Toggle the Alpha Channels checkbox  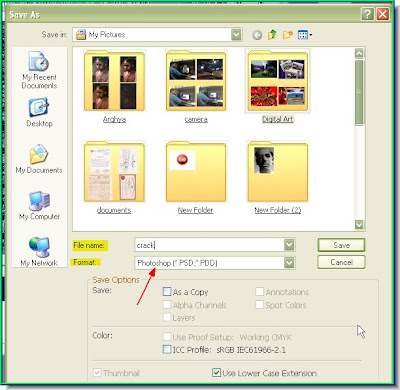pyautogui.click(x=167, y=305)
